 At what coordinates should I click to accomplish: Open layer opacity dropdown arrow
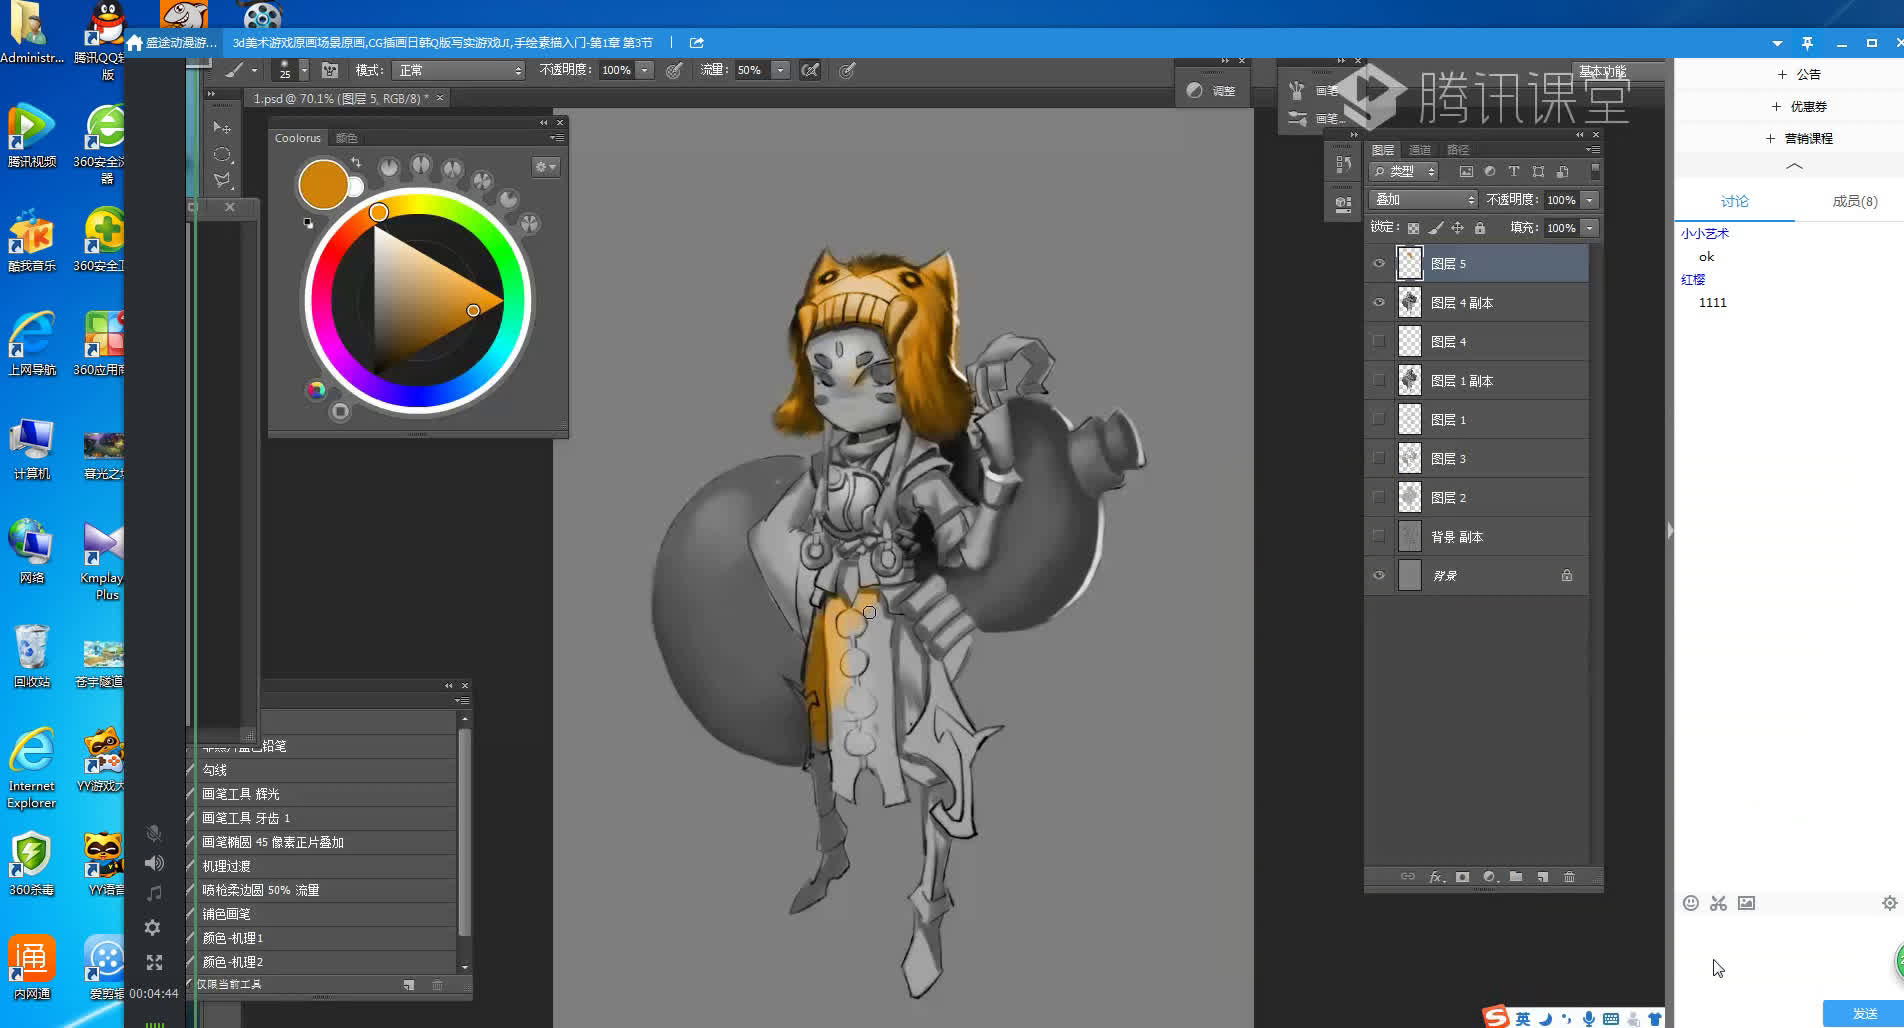coord(1589,200)
